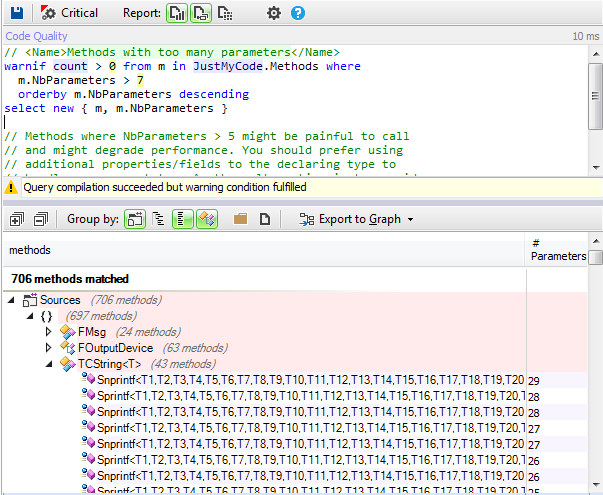The image size is (603, 495).
Task: Open the Export to Graph dropdown arrow
Action: (x=410, y=219)
